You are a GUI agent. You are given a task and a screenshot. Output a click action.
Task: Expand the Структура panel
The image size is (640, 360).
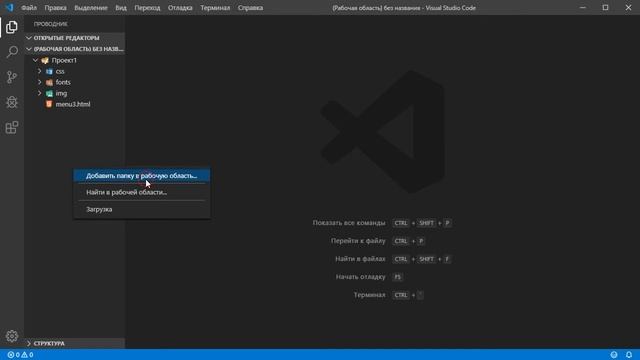coord(29,344)
